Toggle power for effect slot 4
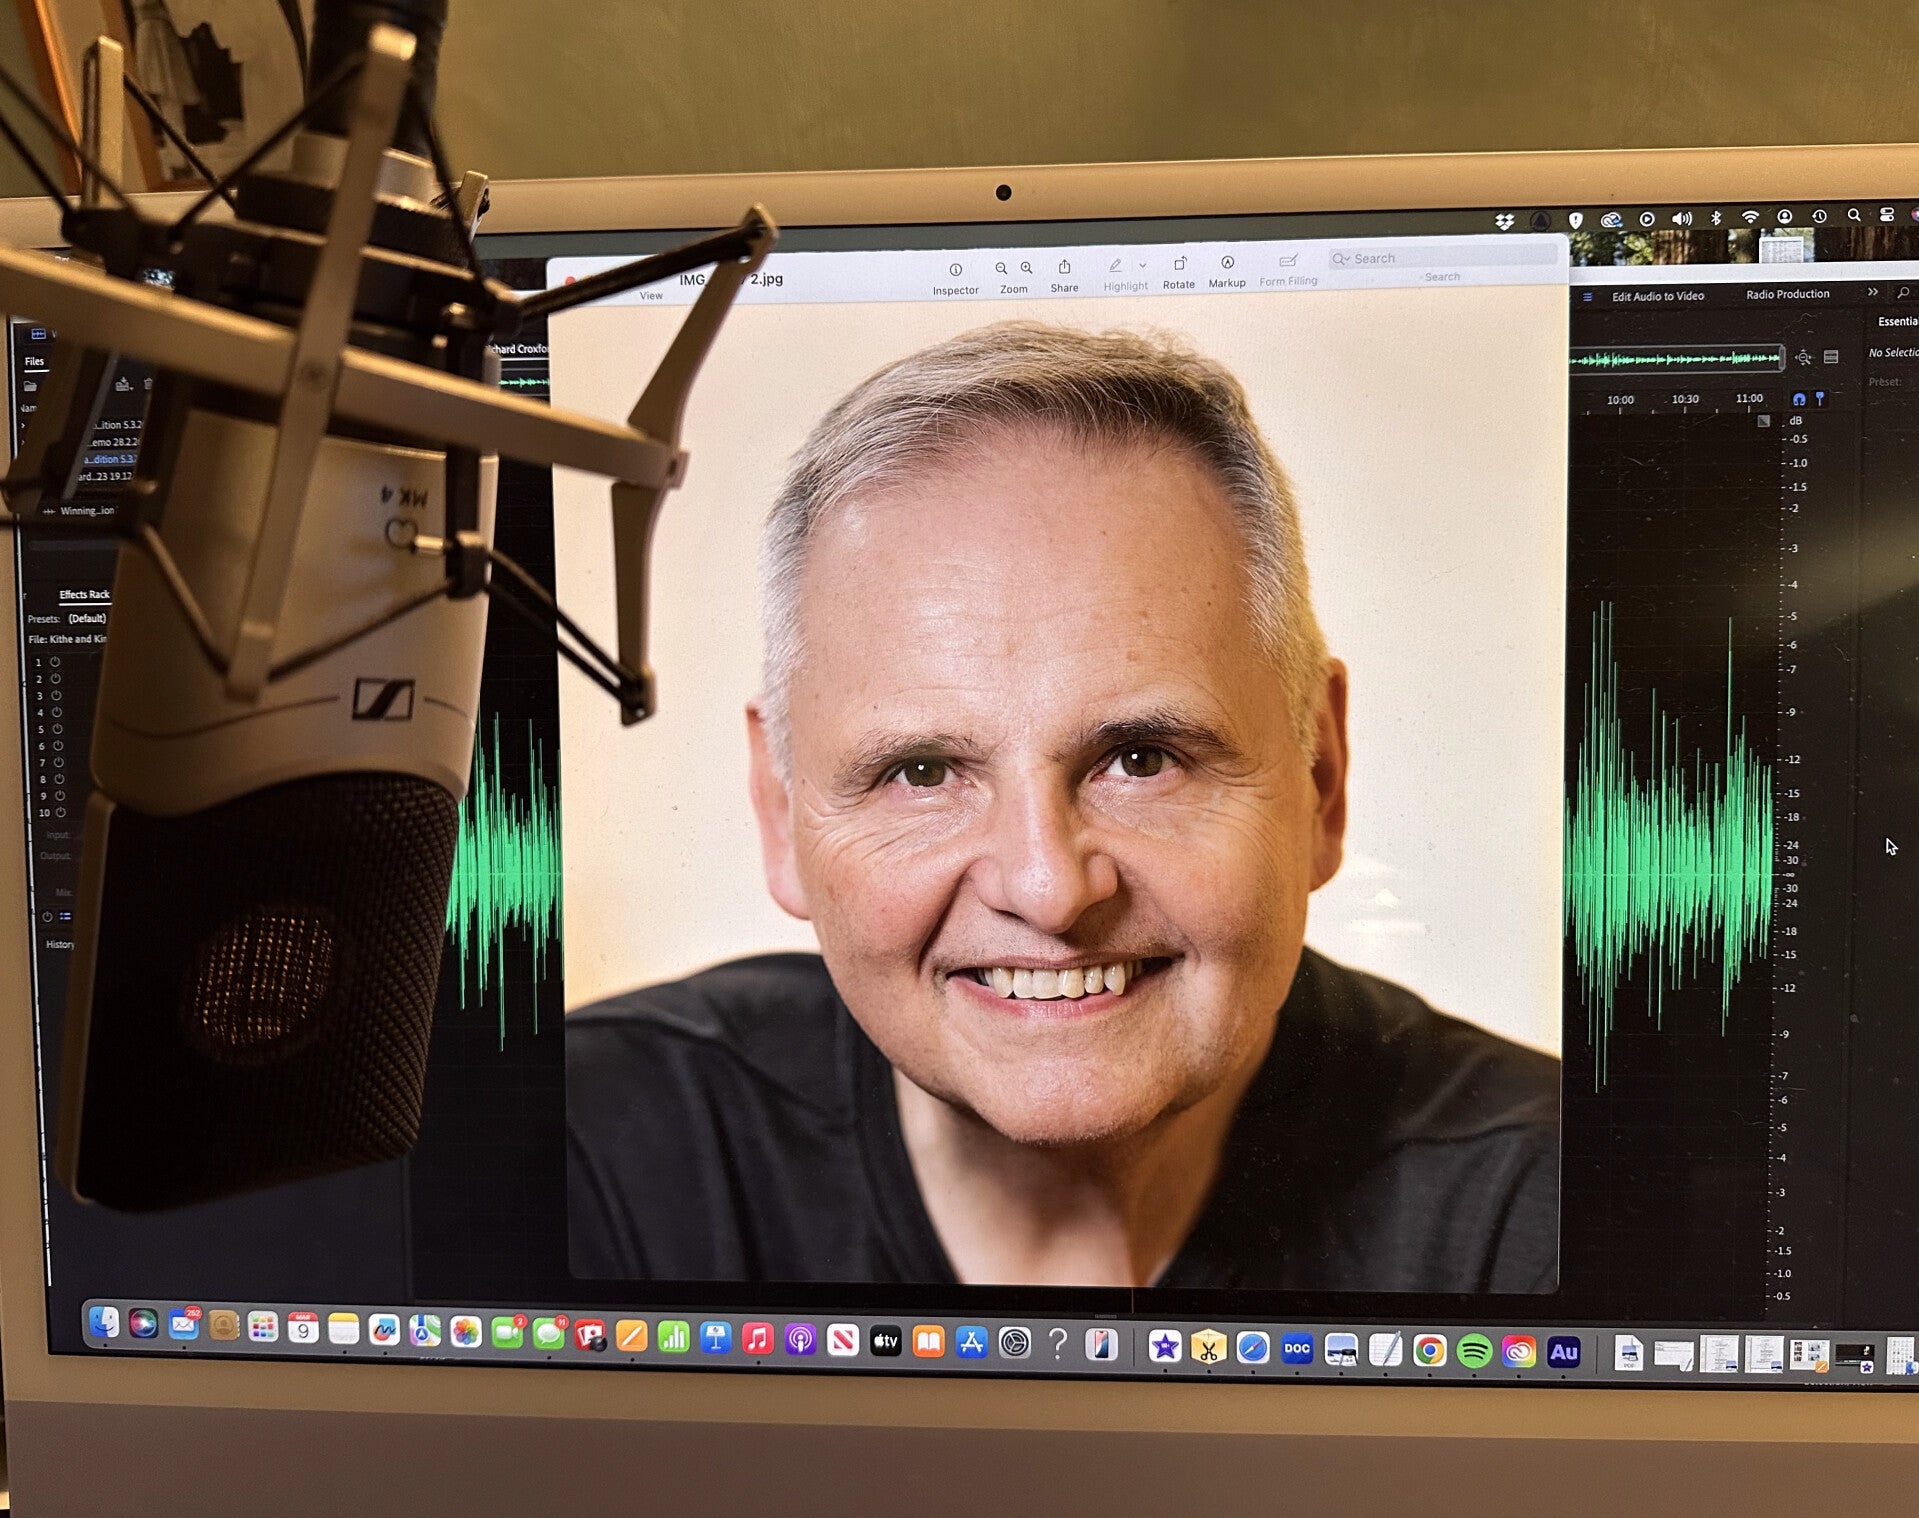This screenshot has height=1518, width=1919. 57,712
